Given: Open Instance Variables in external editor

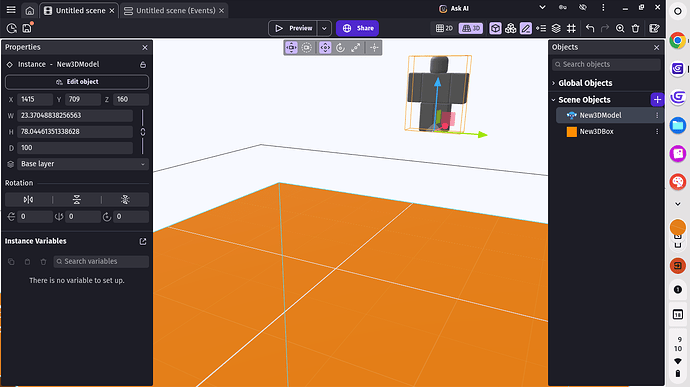Looking at the screenshot, I should pos(143,241).
